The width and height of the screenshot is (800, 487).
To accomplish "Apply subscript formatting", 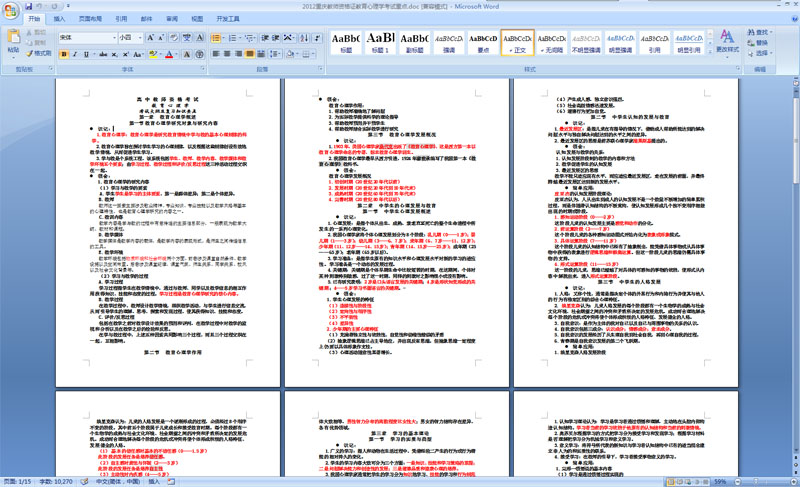I will coord(114,54).
